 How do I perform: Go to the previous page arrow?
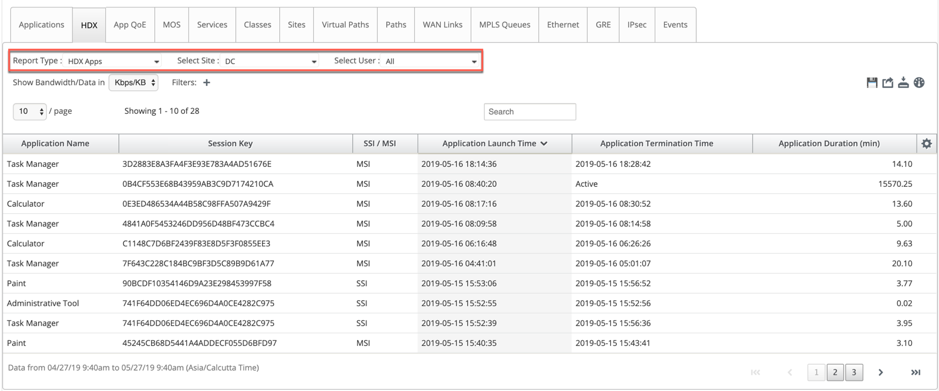(x=790, y=372)
